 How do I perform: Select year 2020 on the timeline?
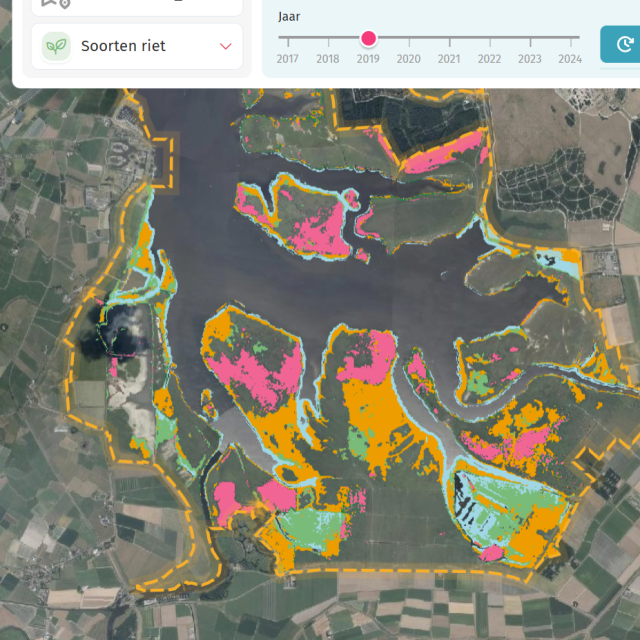pos(409,59)
